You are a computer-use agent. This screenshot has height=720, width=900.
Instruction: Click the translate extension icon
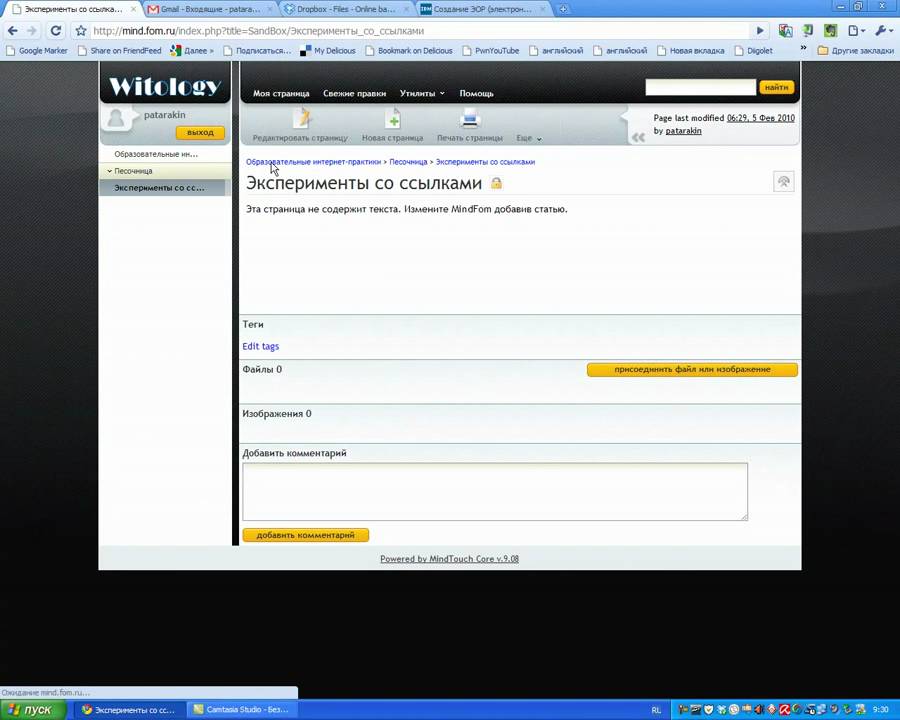coord(785,31)
